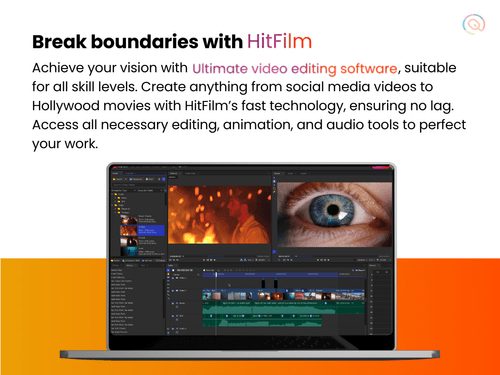The image size is (500, 375).
Task: Click the Import button in the media panel
Action: click(x=119, y=179)
